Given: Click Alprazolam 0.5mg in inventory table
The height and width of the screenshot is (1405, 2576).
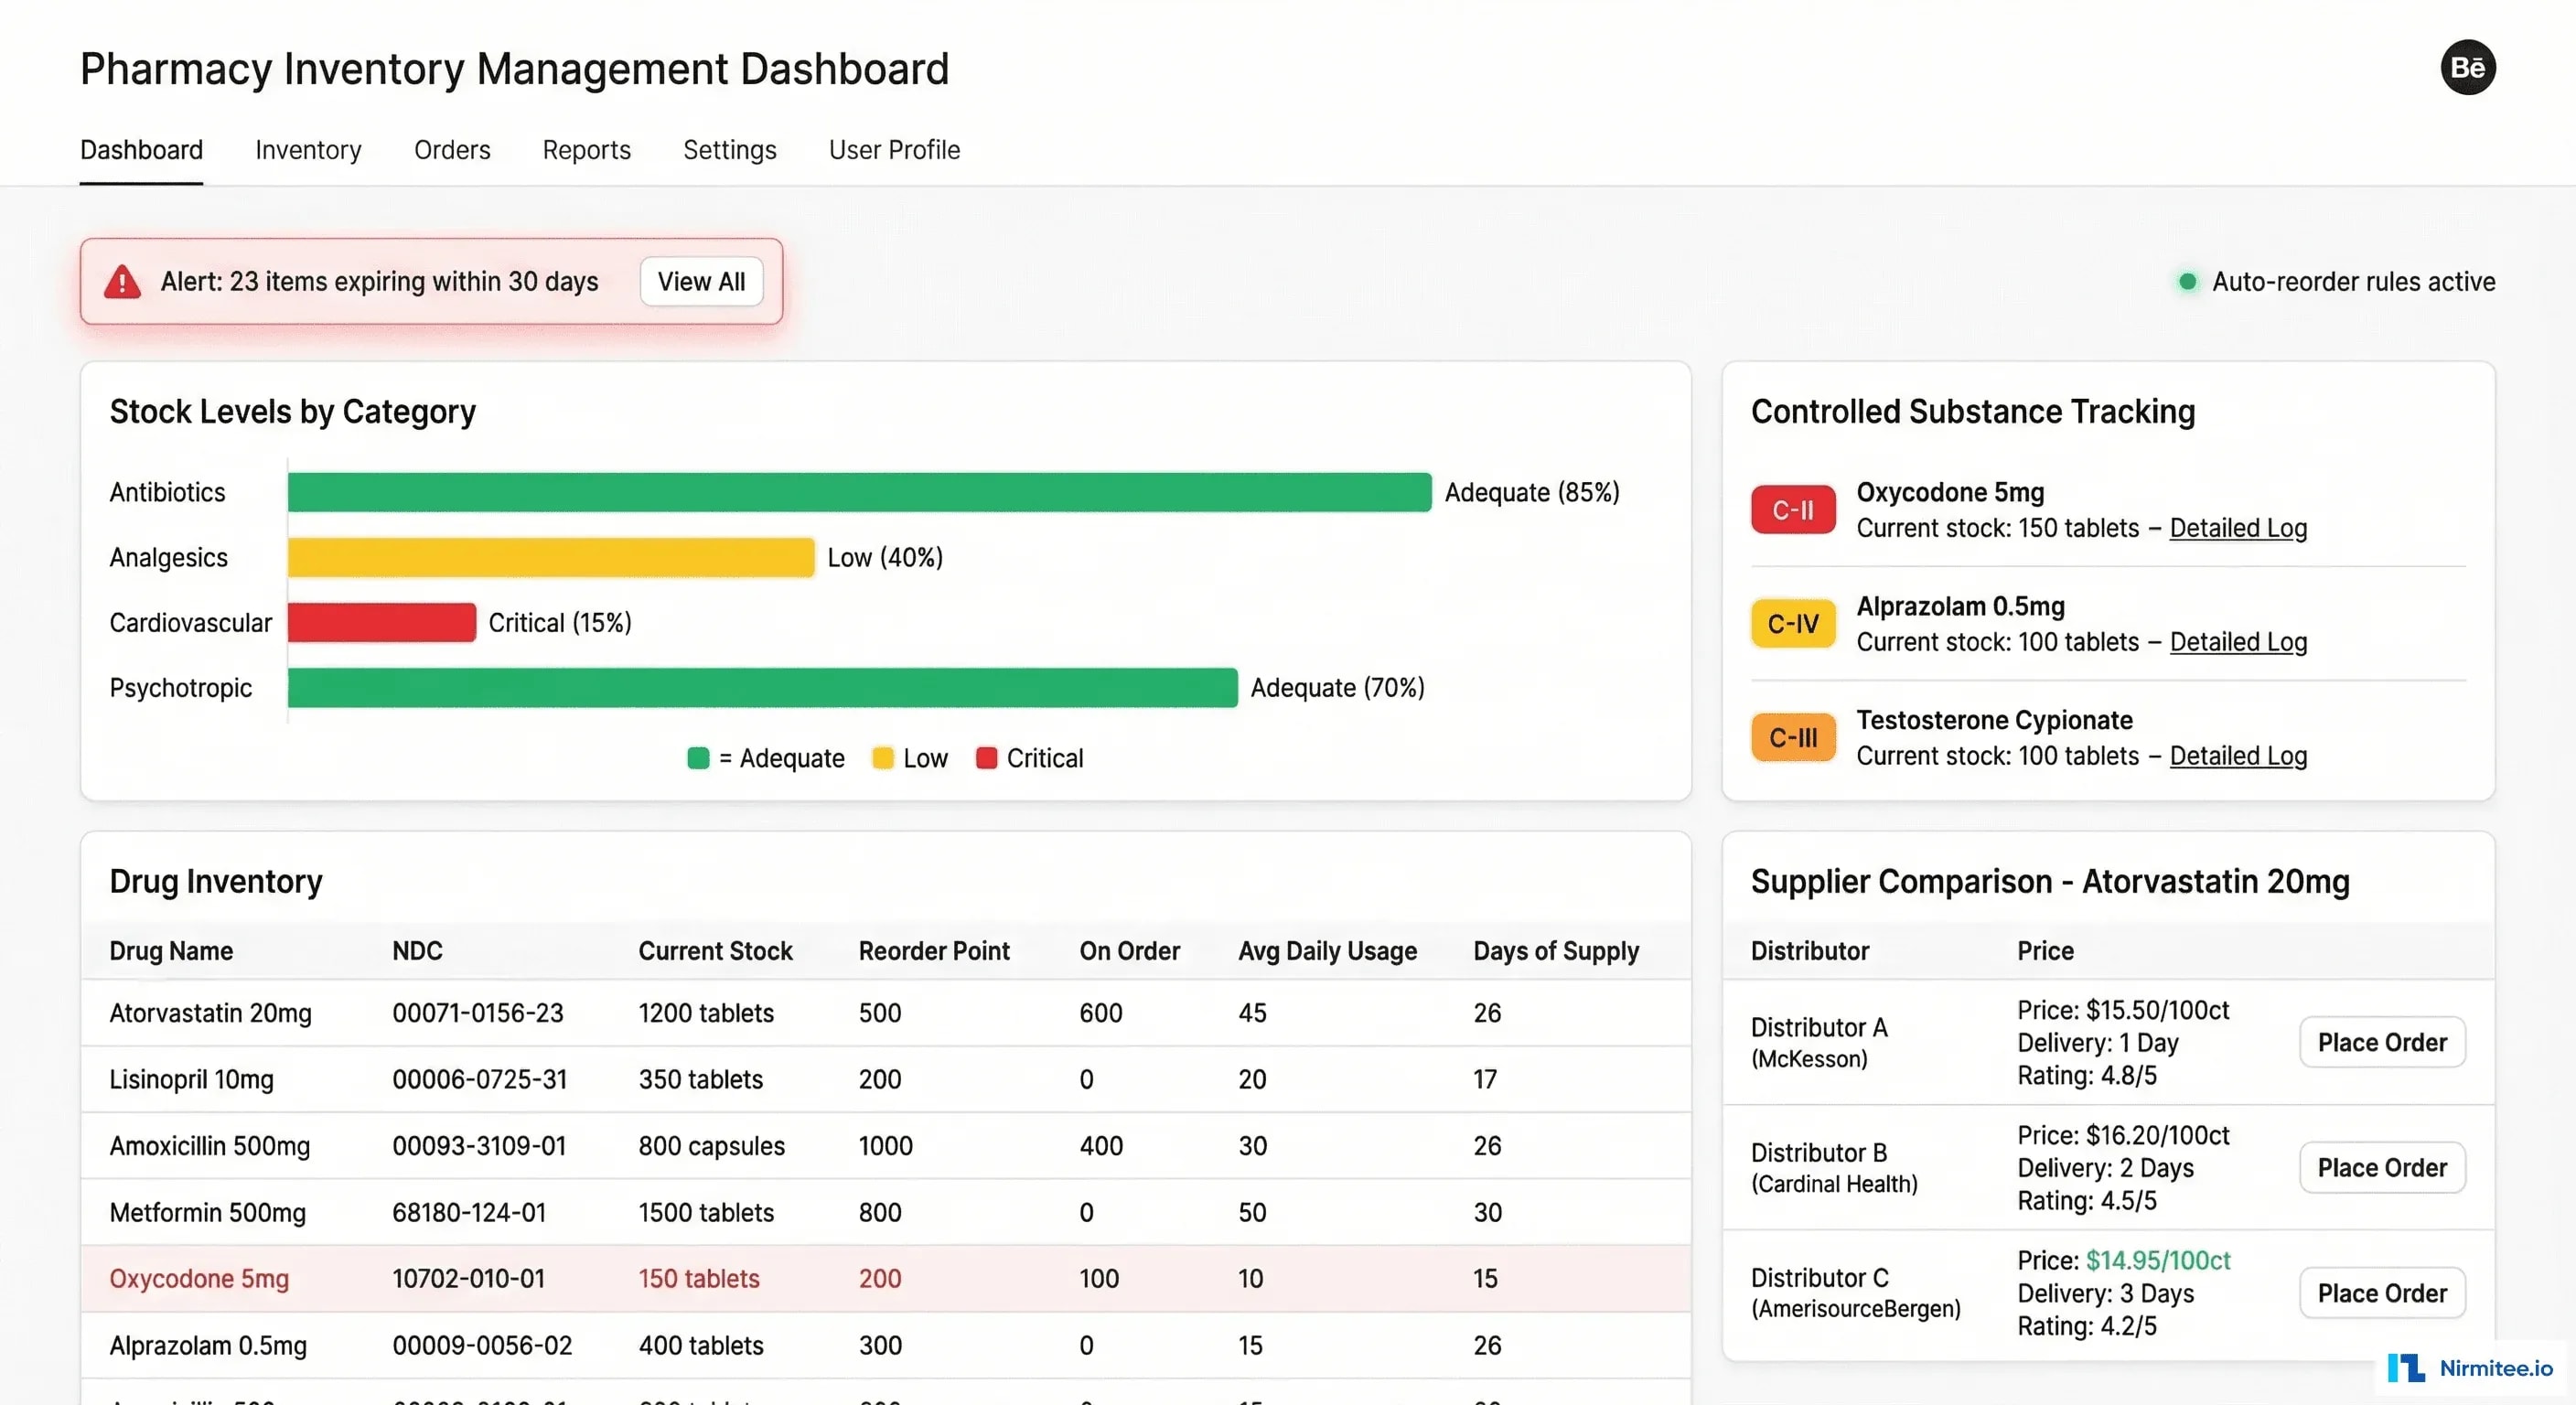Looking at the screenshot, I should pos(208,1345).
